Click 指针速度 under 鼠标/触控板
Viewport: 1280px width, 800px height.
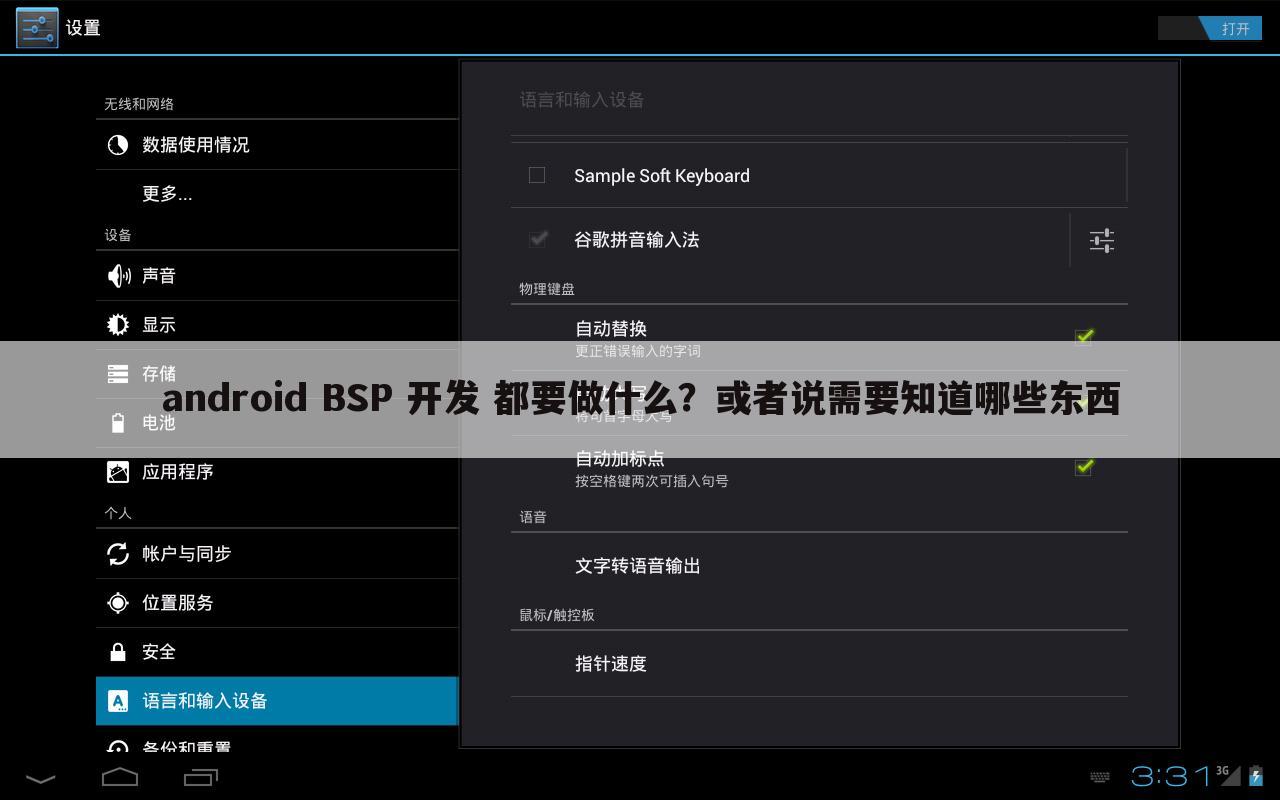click(610, 663)
